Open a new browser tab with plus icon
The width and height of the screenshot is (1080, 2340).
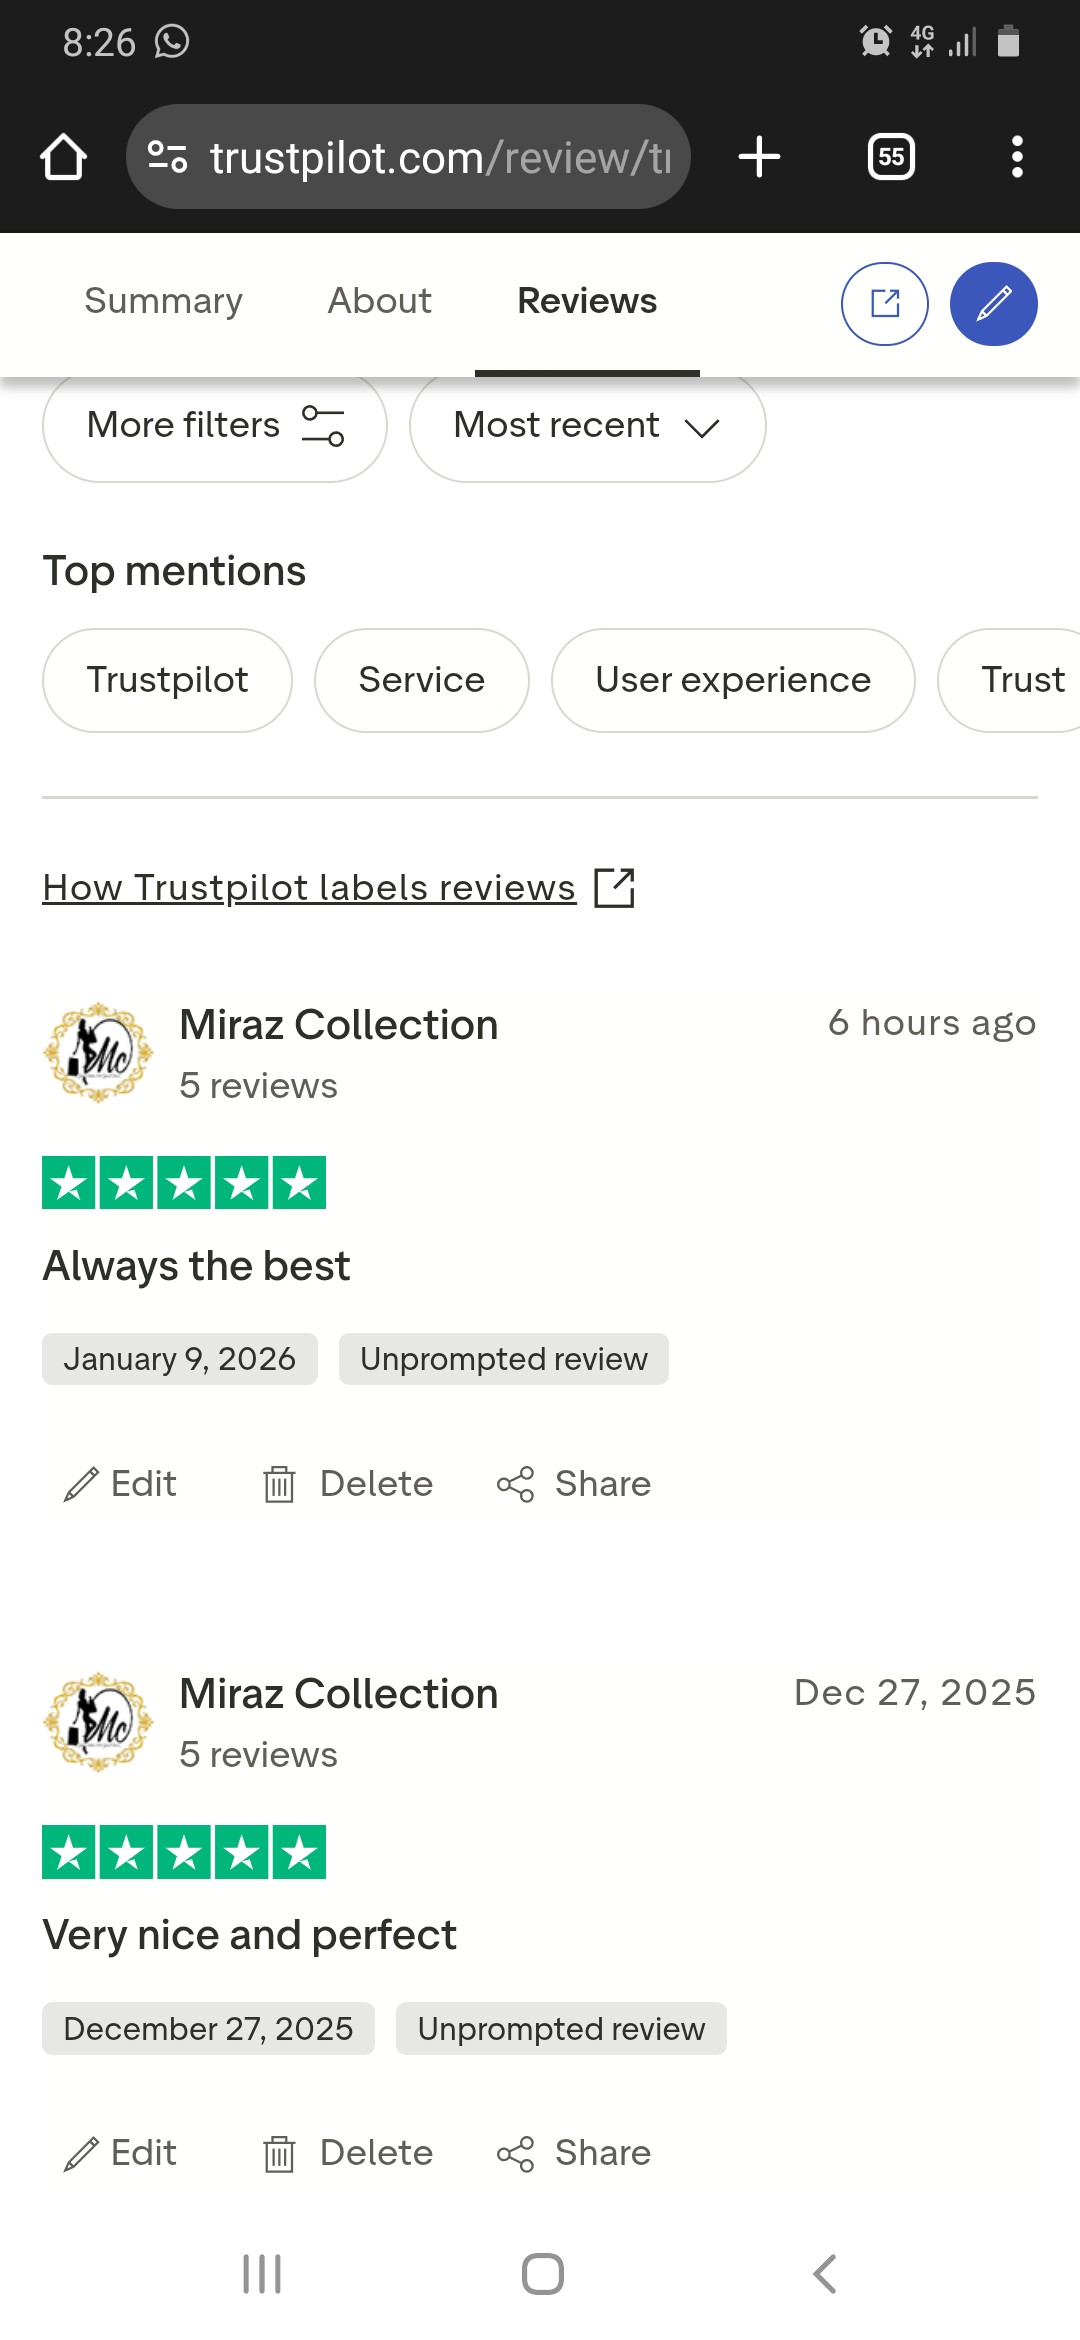[x=759, y=157]
